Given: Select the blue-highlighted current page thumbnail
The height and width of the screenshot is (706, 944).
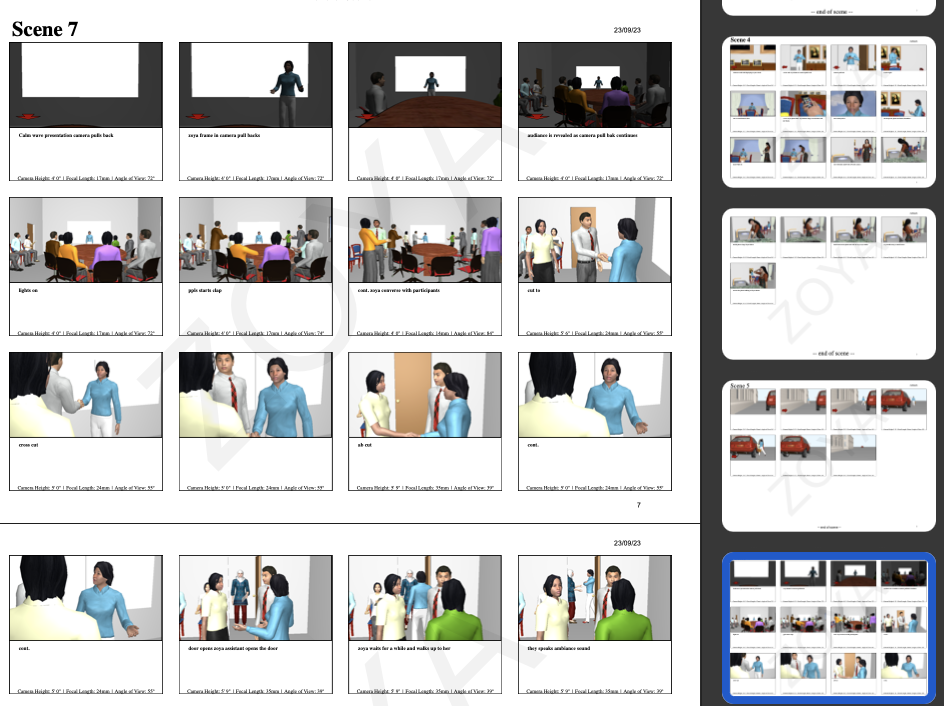Looking at the screenshot, I should (x=828, y=628).
